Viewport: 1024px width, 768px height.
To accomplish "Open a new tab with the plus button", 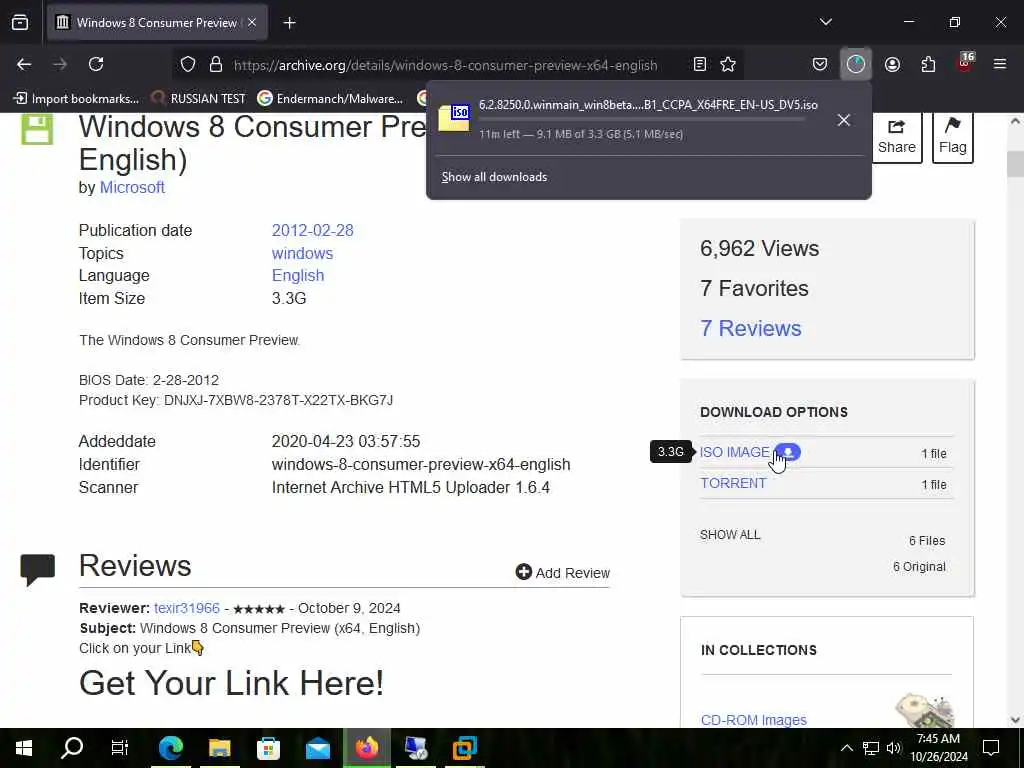I will (289, 23).
